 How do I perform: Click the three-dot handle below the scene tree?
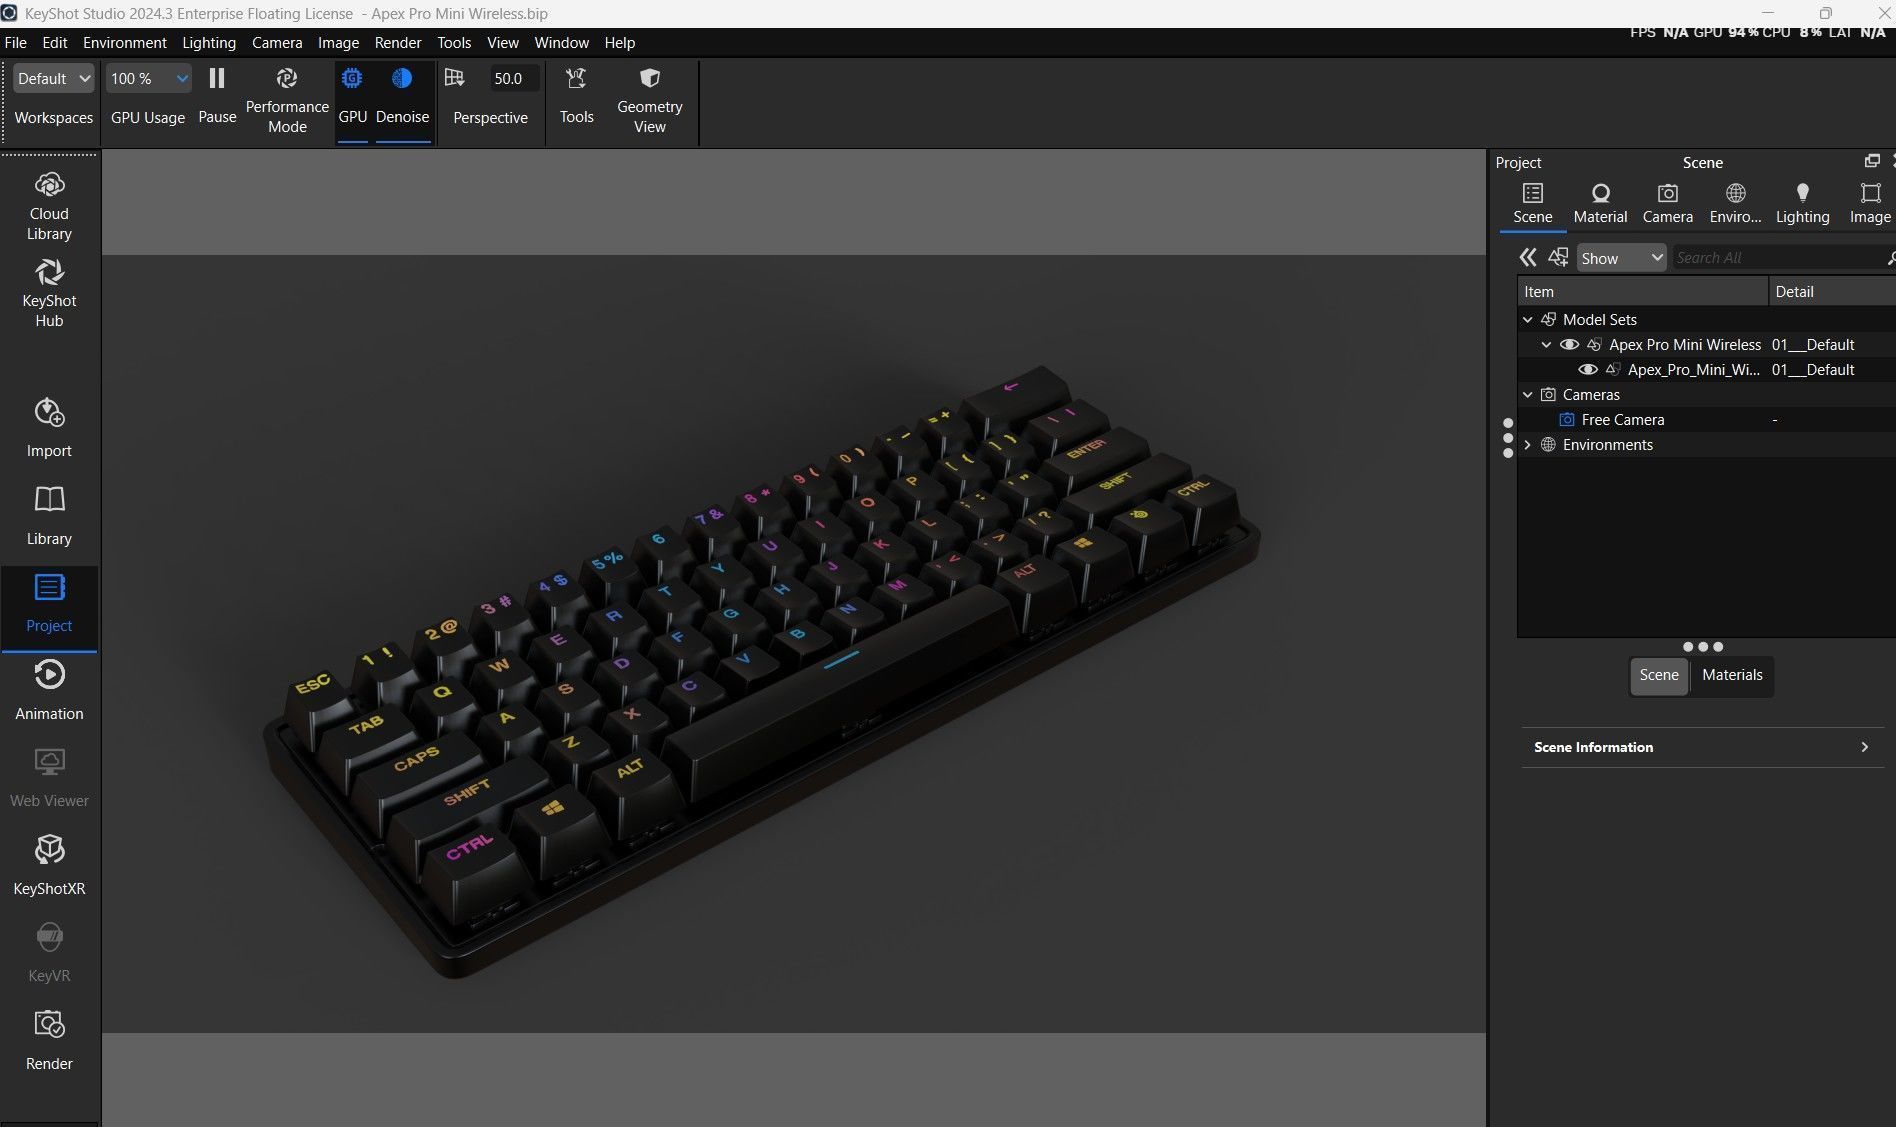1703,647
